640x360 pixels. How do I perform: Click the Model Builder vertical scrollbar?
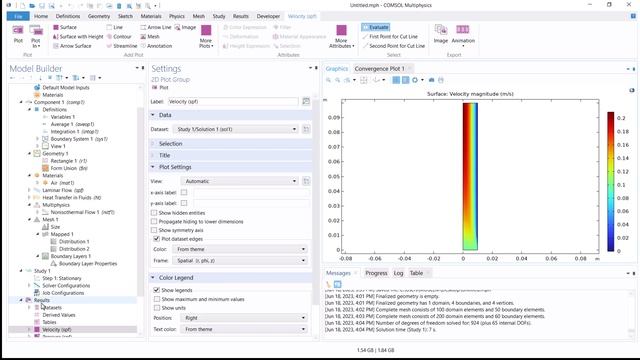(x=140, y=202)
